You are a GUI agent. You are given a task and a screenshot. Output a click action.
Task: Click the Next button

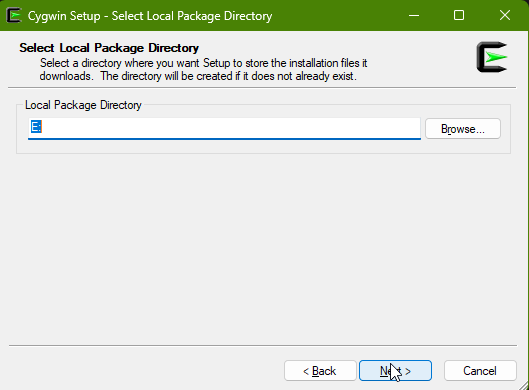(395, 370)
